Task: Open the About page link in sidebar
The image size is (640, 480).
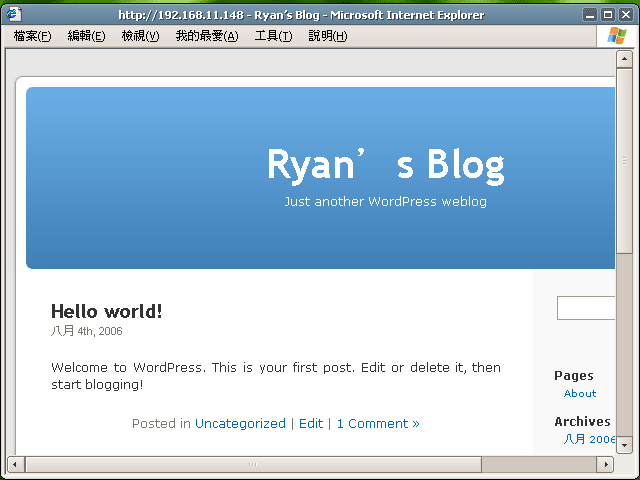Action: tap(580, 393)
